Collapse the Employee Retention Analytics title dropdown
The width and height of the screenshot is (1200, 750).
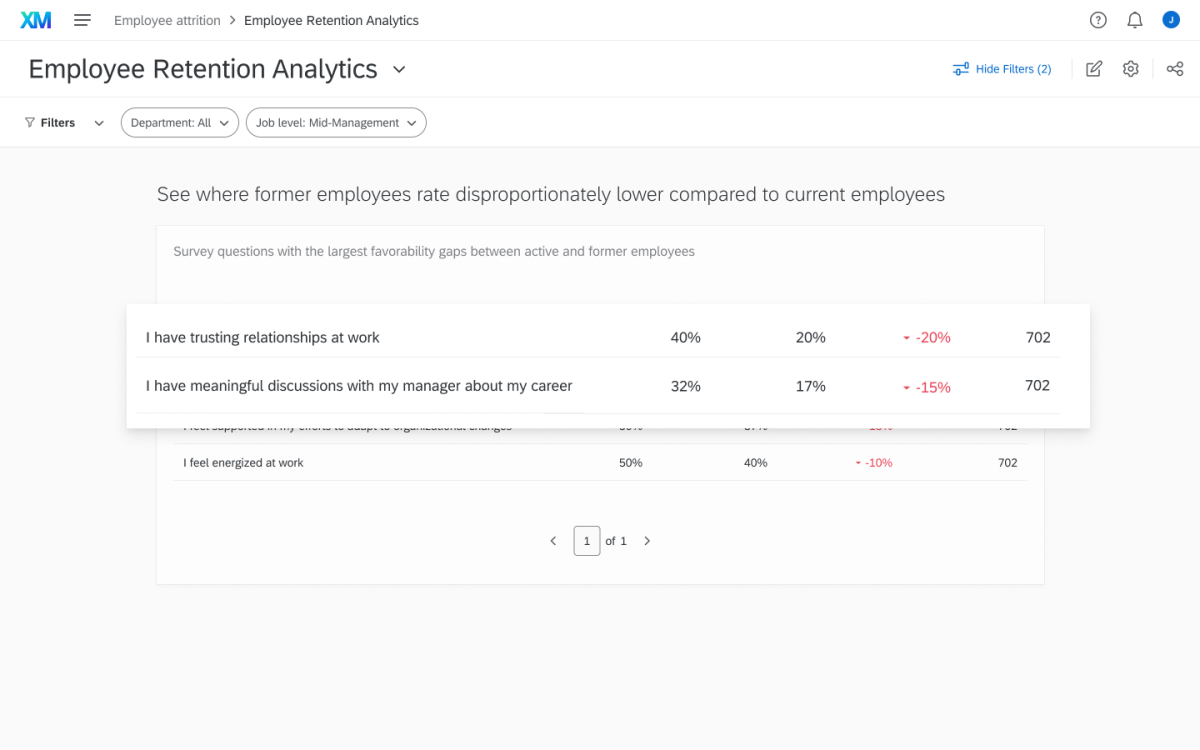(398, 69)
